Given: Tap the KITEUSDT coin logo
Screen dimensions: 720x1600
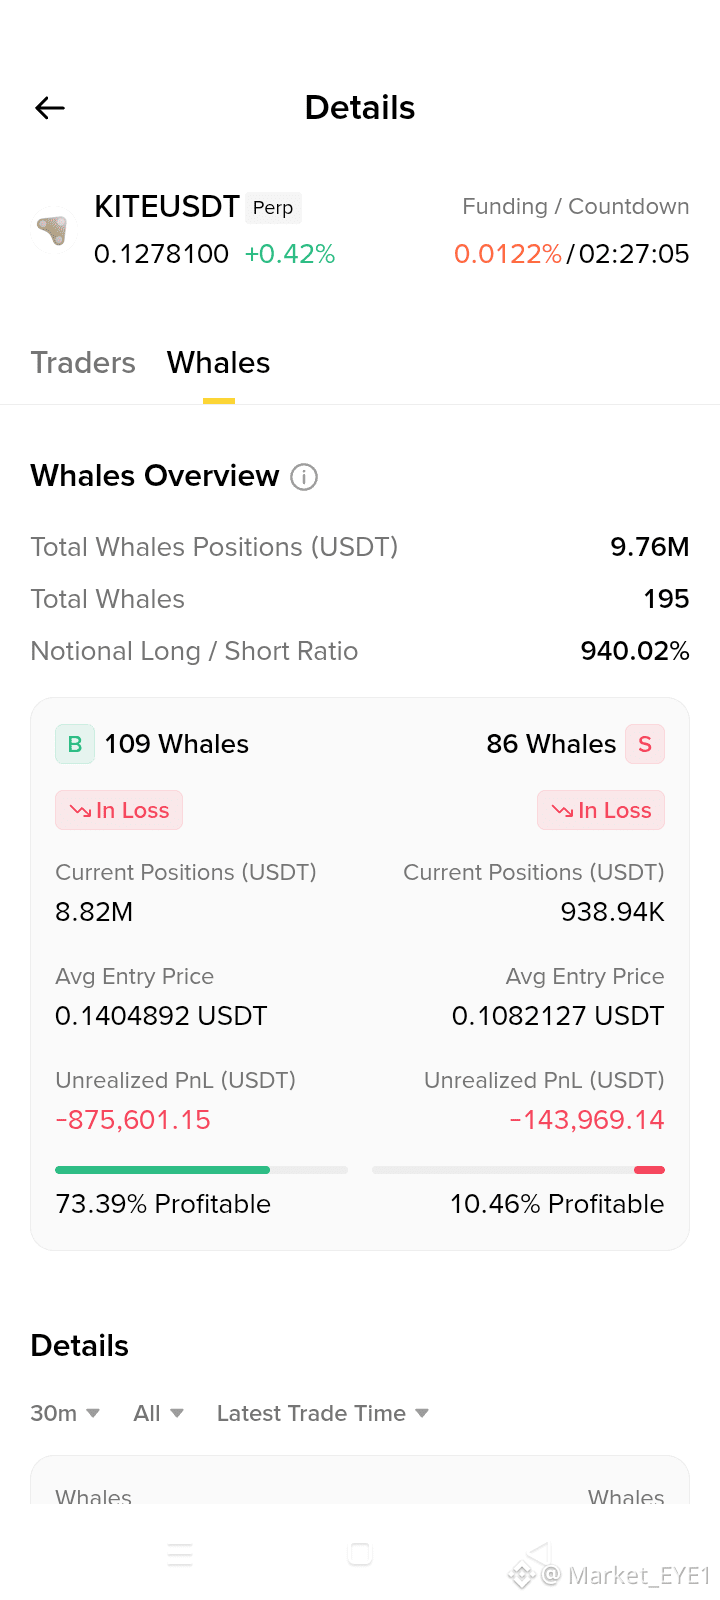Looking at the screenshot, I should [52, 231].
